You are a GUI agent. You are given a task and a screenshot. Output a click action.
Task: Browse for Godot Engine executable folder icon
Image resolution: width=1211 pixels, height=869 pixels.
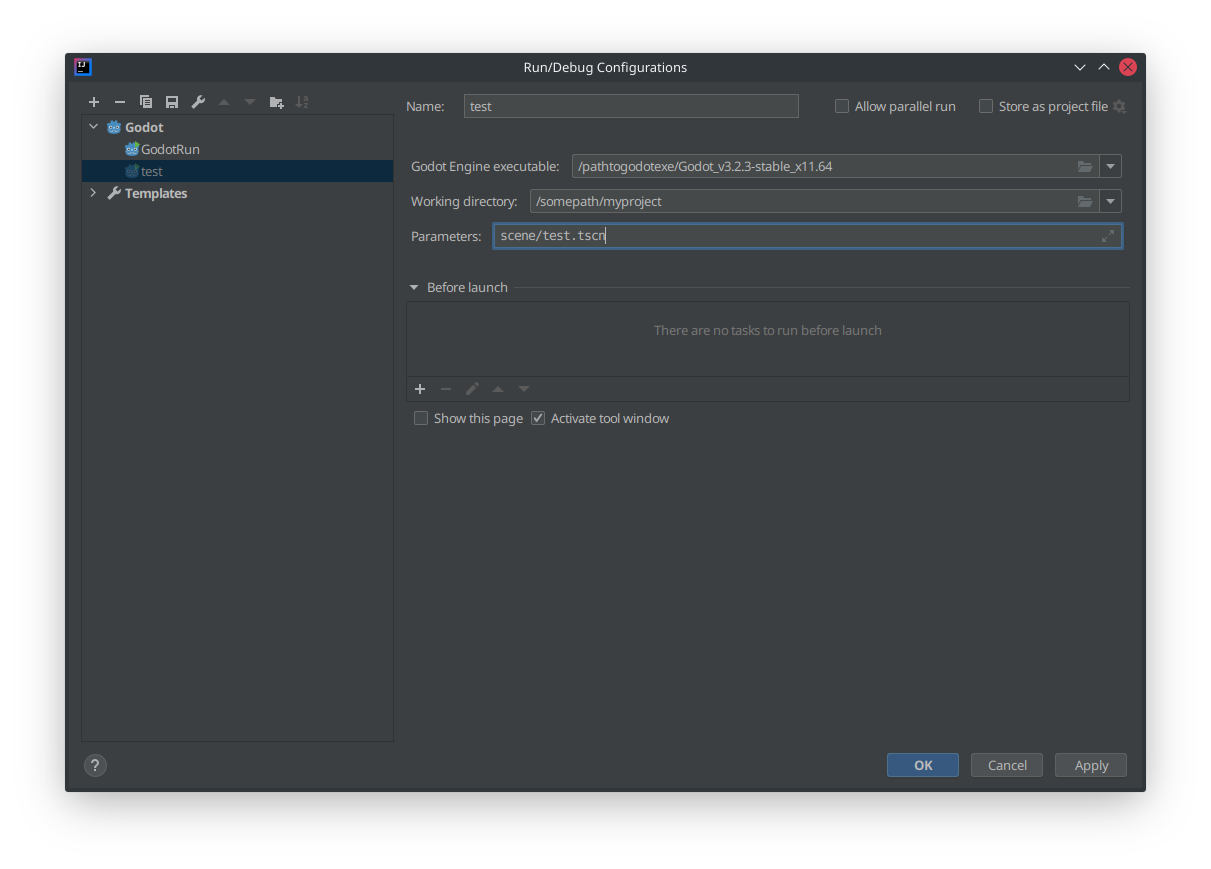1085,166
